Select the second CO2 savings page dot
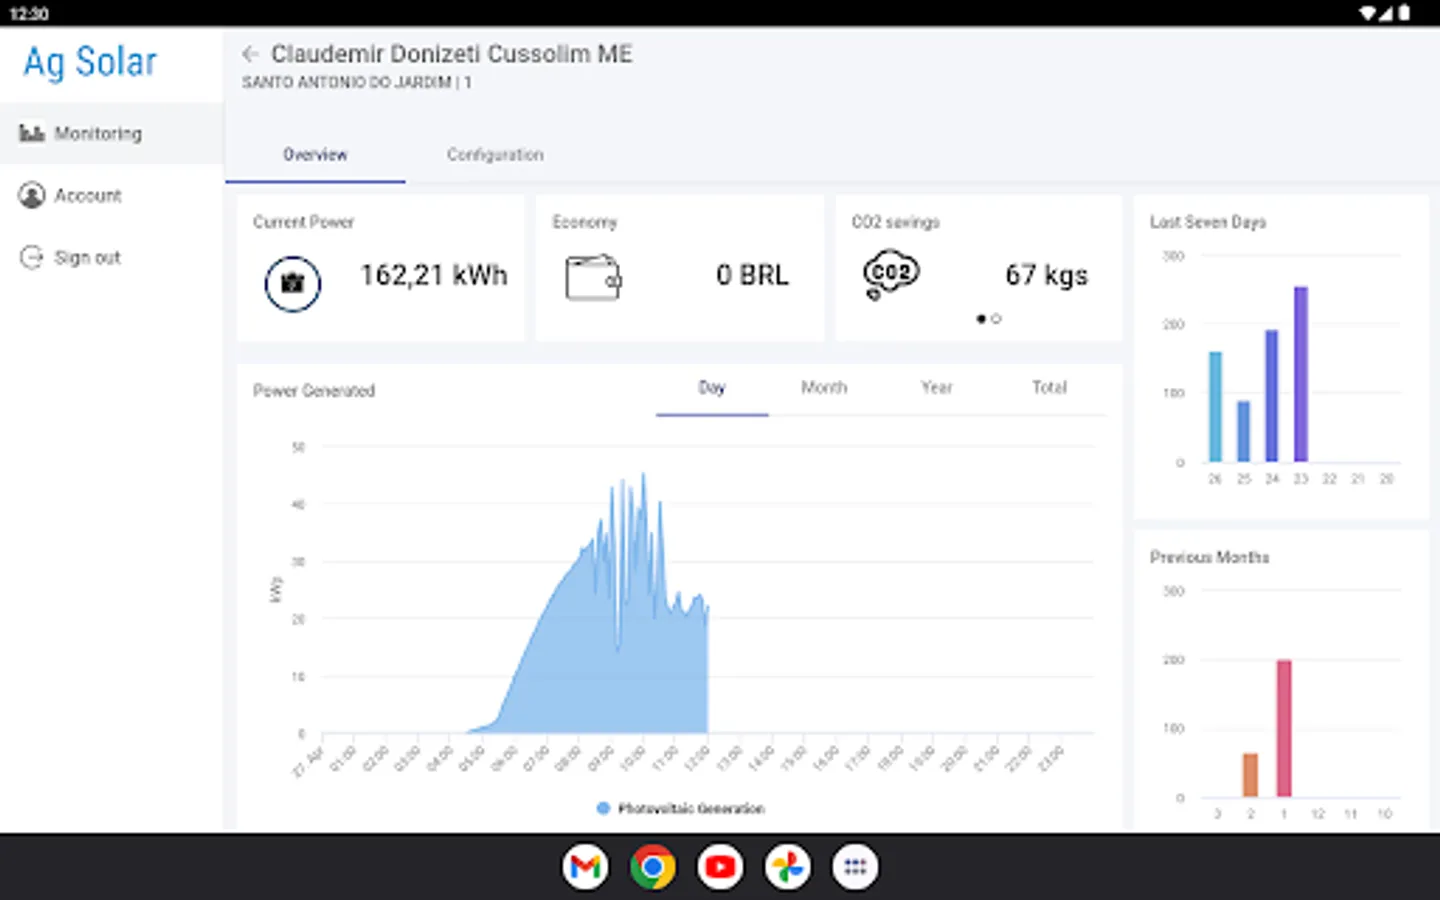 click(x=996, y=319)
